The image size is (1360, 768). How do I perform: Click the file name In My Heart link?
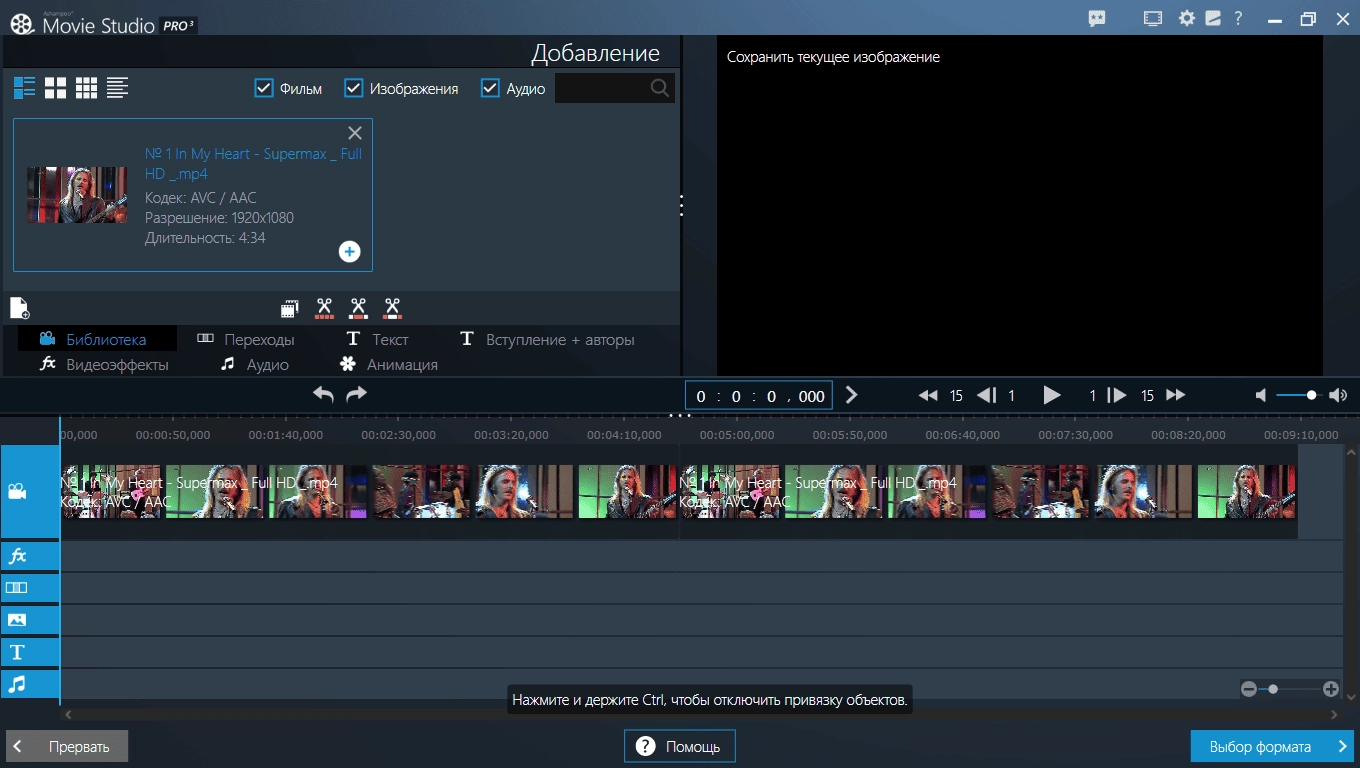(253, 164)
